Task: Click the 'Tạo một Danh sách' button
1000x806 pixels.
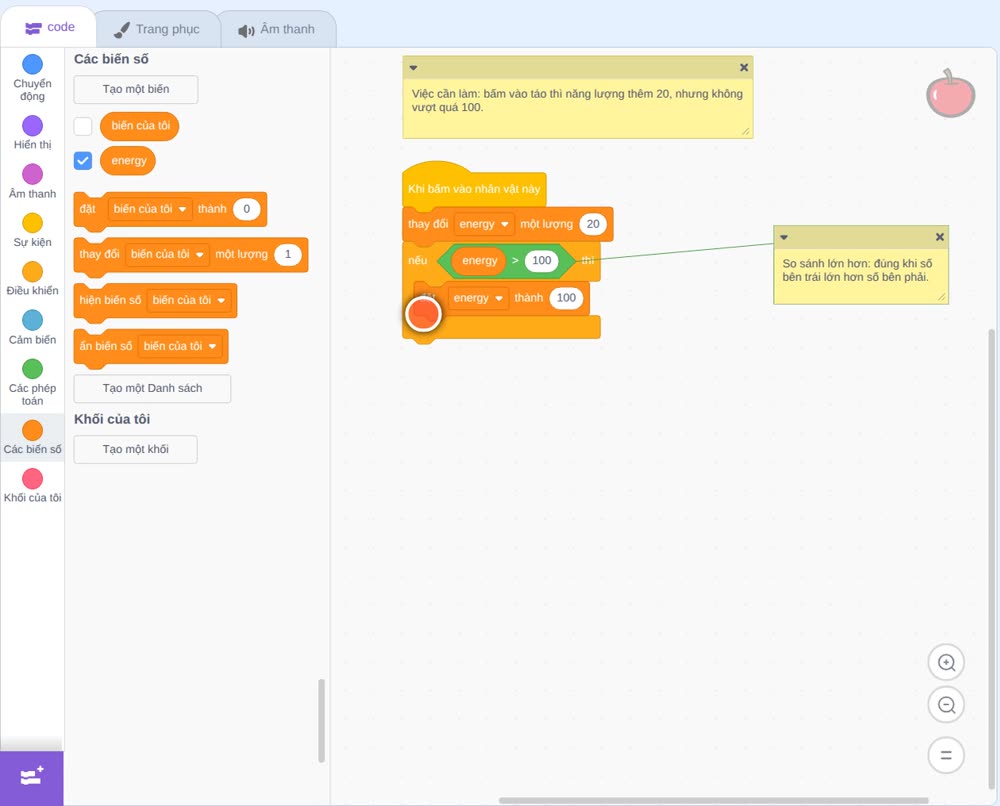Action: pos(152,388)
